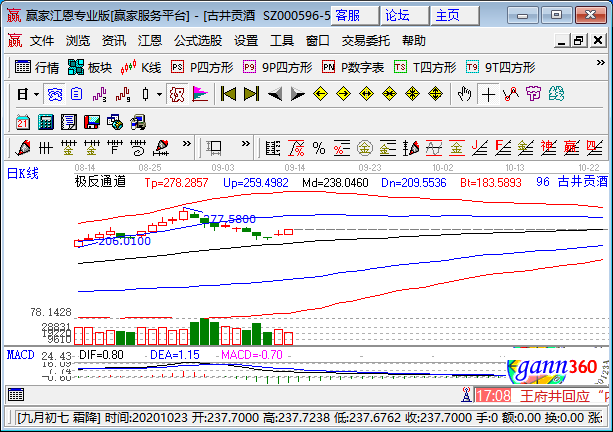Viewport: 613px width, 432px height.
Task: Select the 神 fan lines tool
Action: coord(548,148)
